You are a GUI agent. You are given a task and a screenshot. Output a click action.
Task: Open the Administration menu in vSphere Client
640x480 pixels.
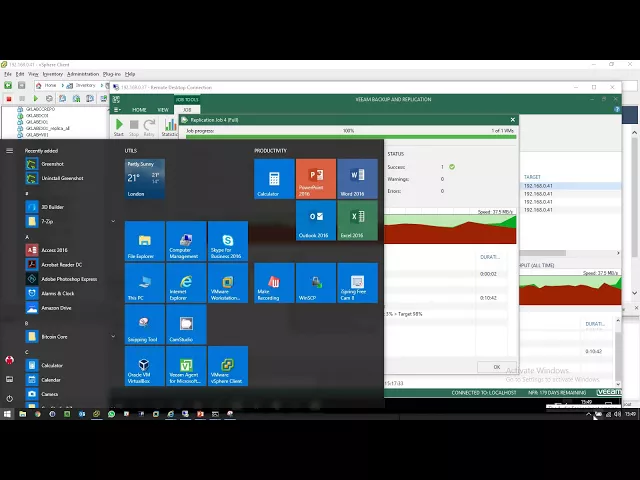click(x=83, y=74)
